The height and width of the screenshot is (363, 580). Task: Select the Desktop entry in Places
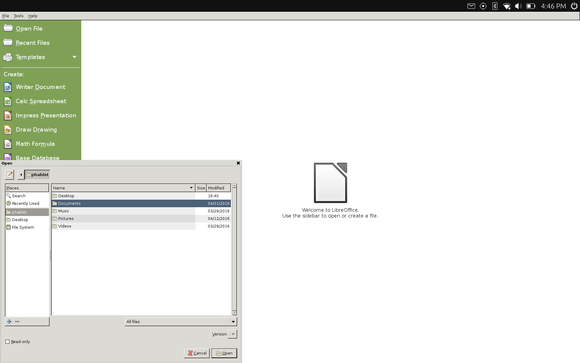pyautogui.click(x=27, y=220)
